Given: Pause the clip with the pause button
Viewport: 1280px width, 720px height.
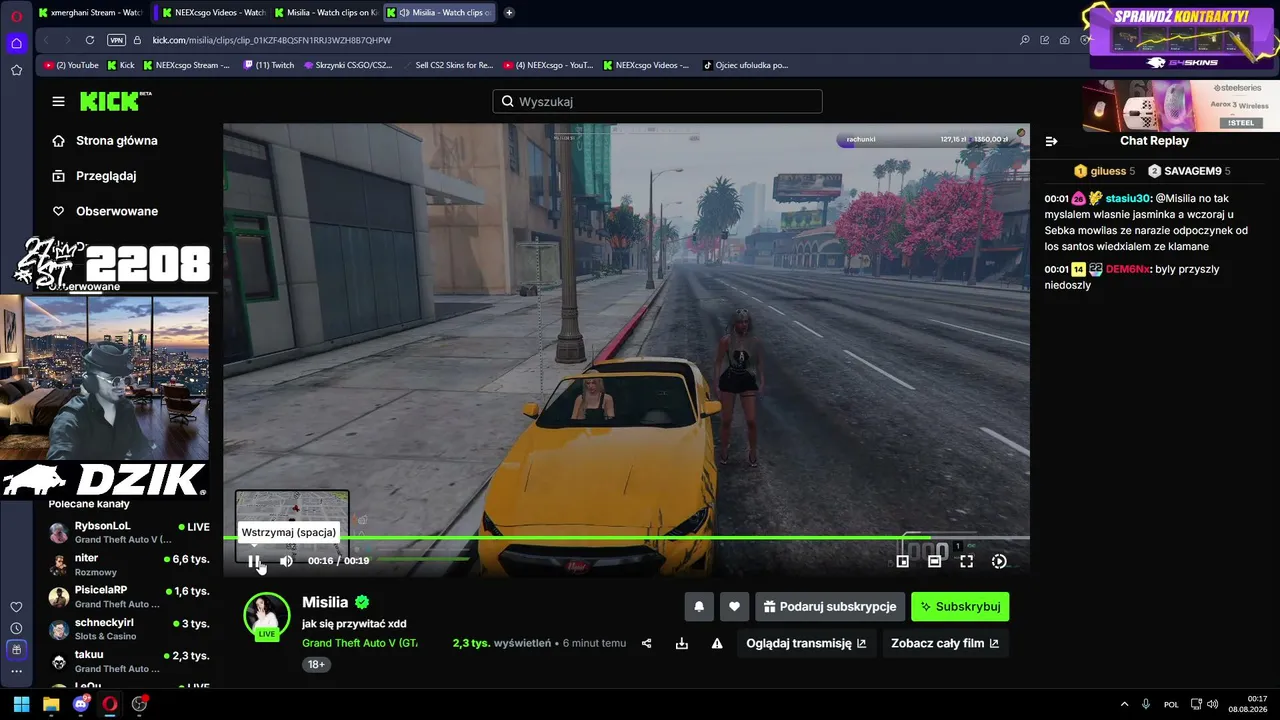Looking at the screenshot, I should coord(254,561).
